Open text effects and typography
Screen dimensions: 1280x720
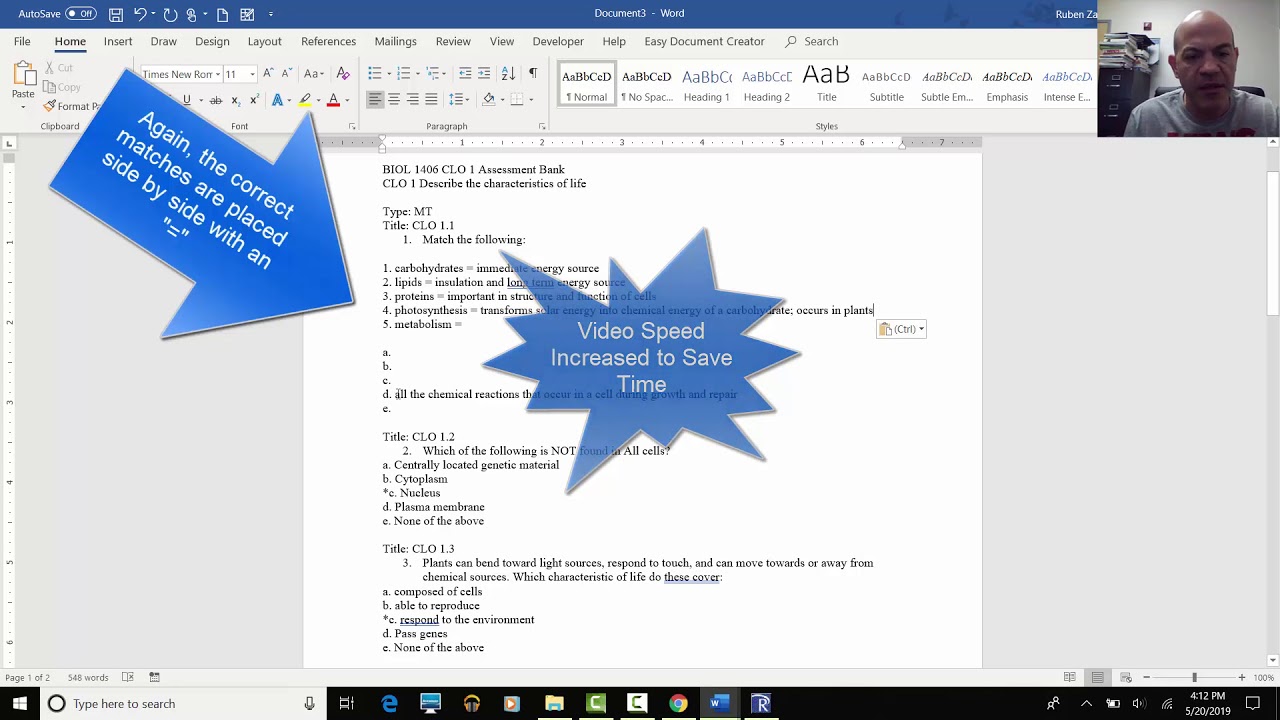click(x=277, y=100)
